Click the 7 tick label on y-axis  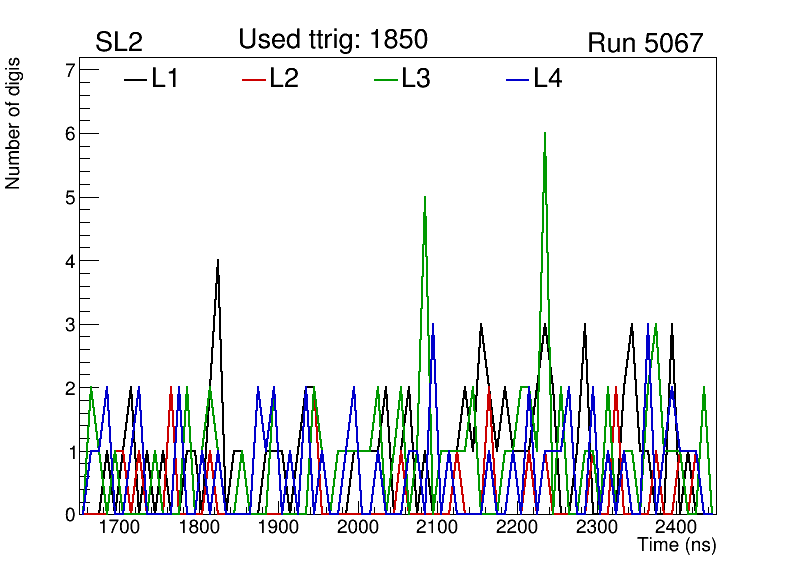coord(69,70)
